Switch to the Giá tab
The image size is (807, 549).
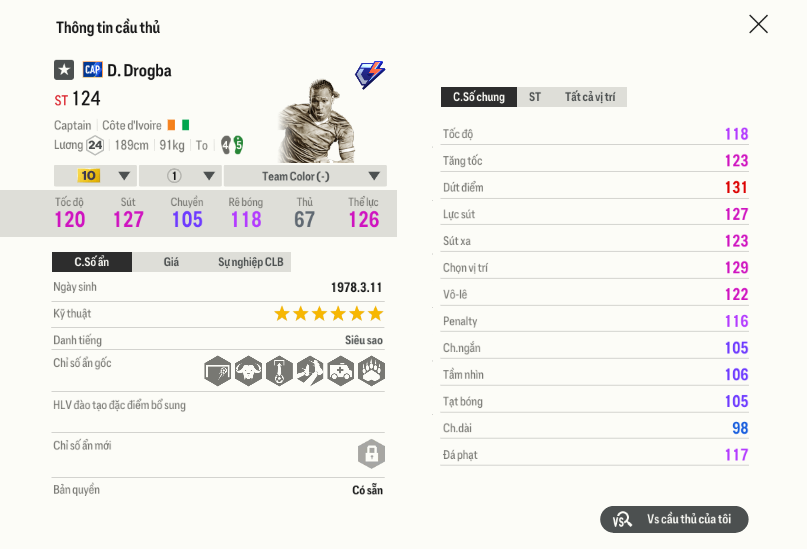pos(171,262)
